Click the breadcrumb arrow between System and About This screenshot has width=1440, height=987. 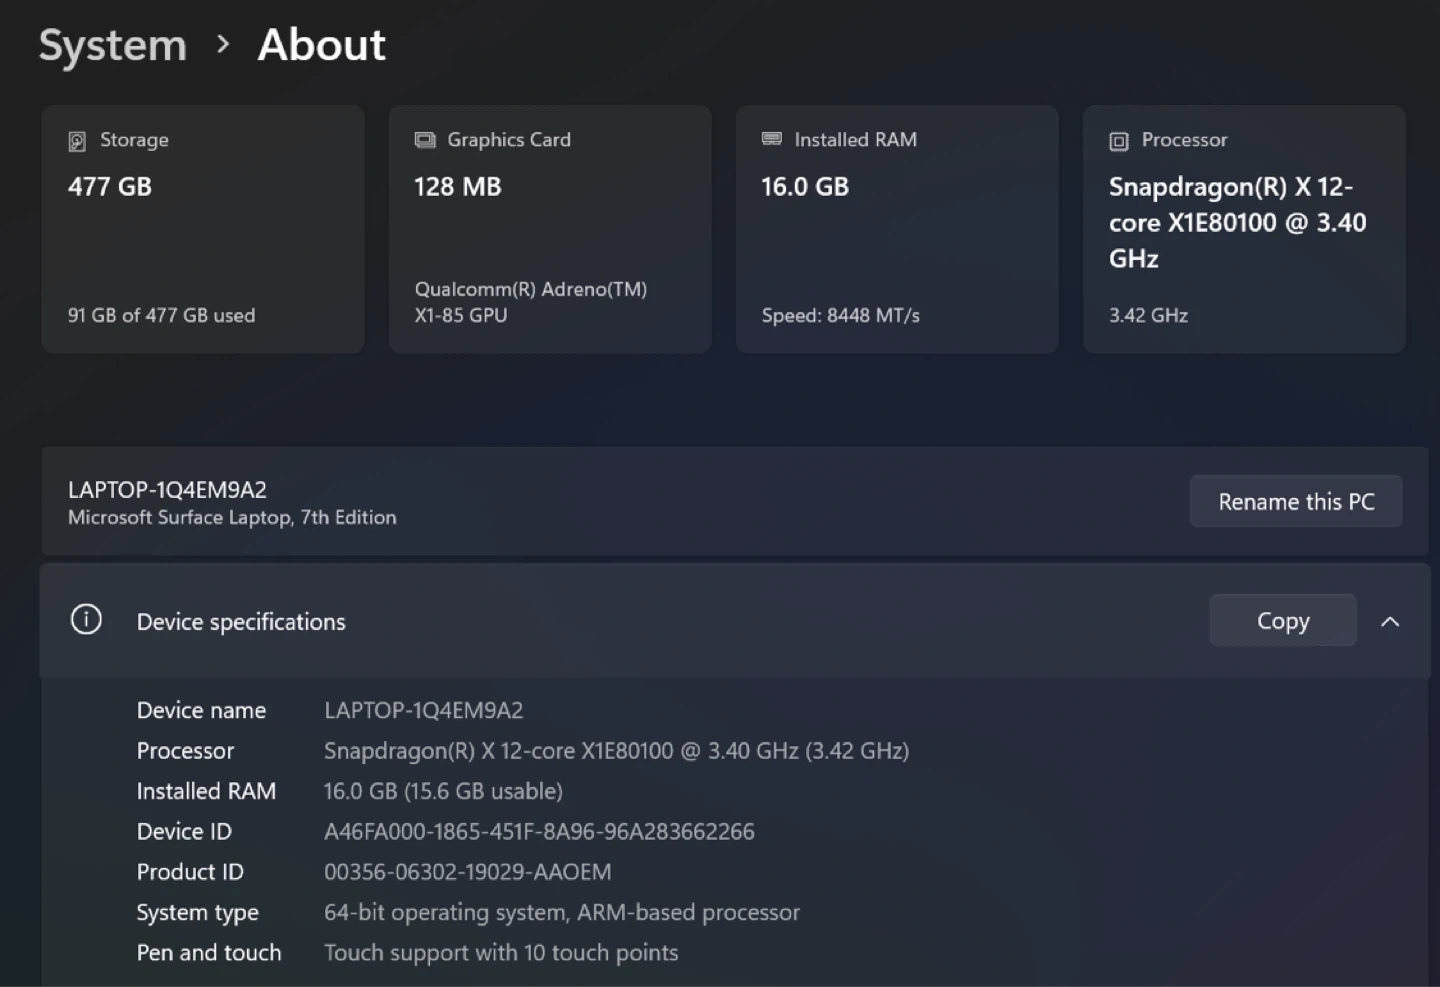pyautogui.click(x=223, y=44)
